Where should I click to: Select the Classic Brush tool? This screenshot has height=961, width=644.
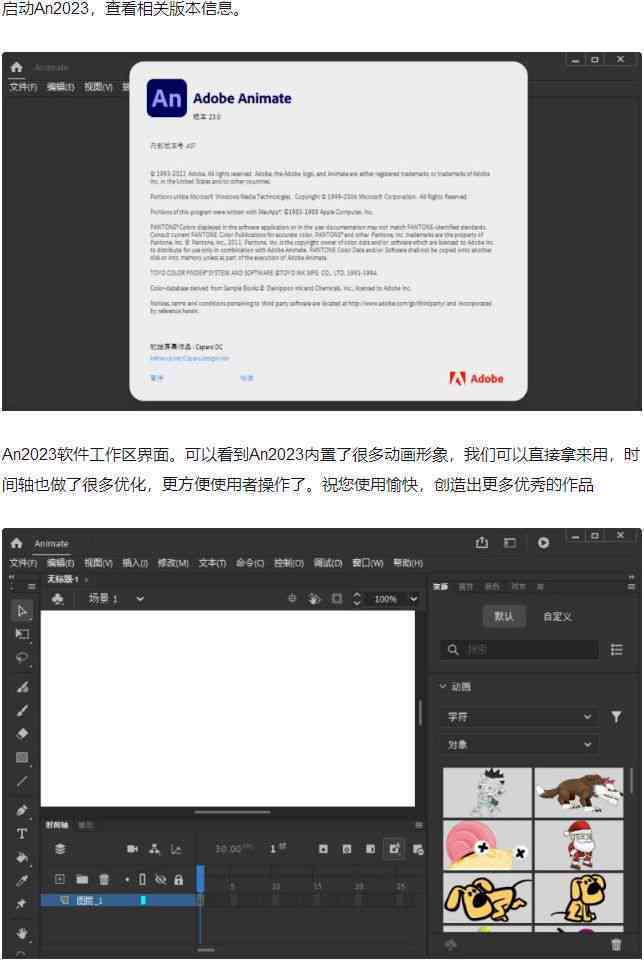(23, 710)
